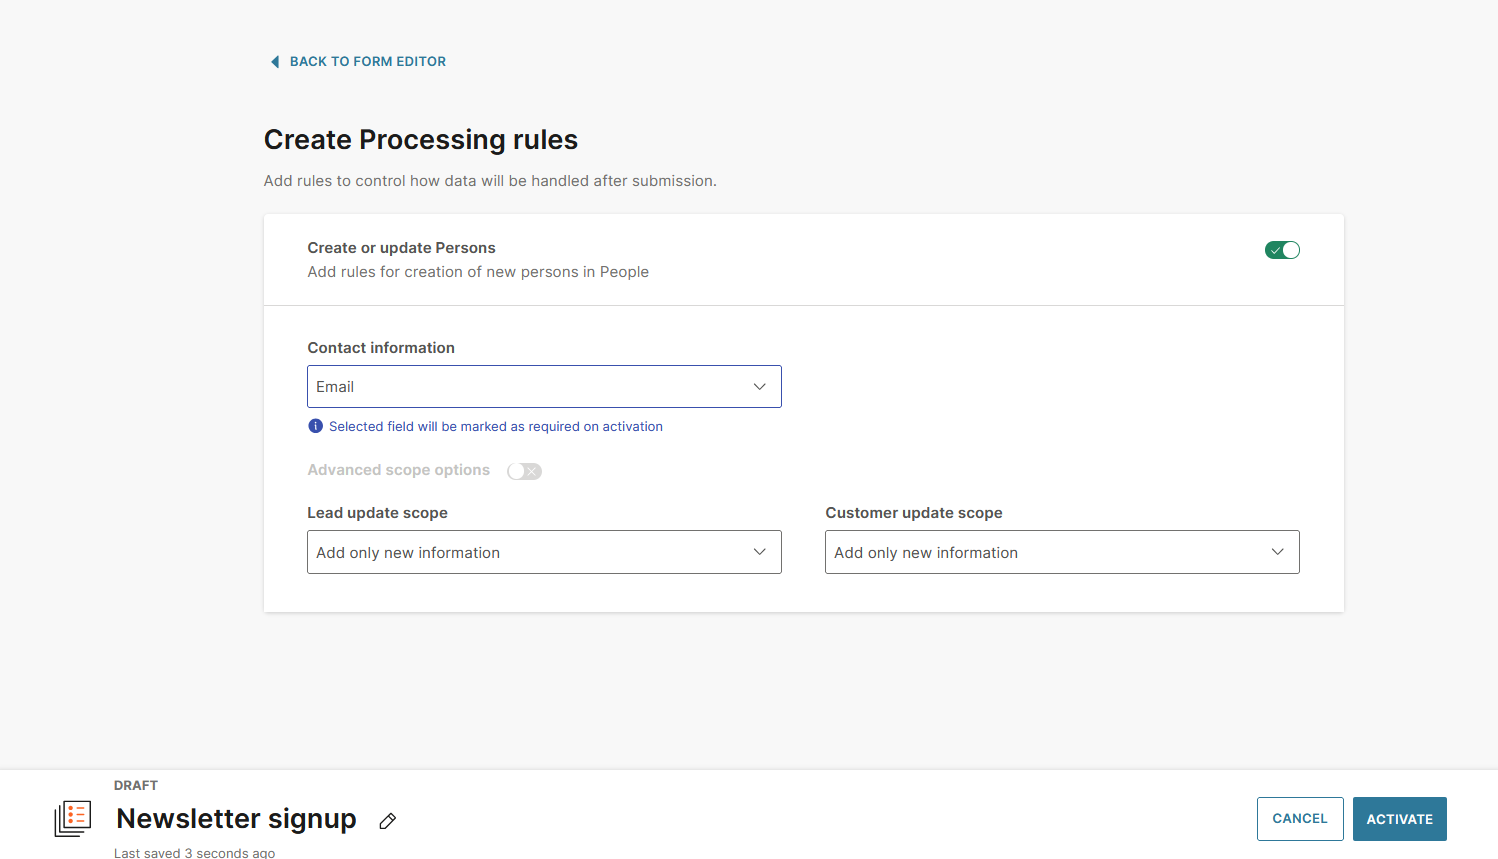Click the chevron in Lead update scope box
This screenshot has width=1498, height=859.
(760, 552)
